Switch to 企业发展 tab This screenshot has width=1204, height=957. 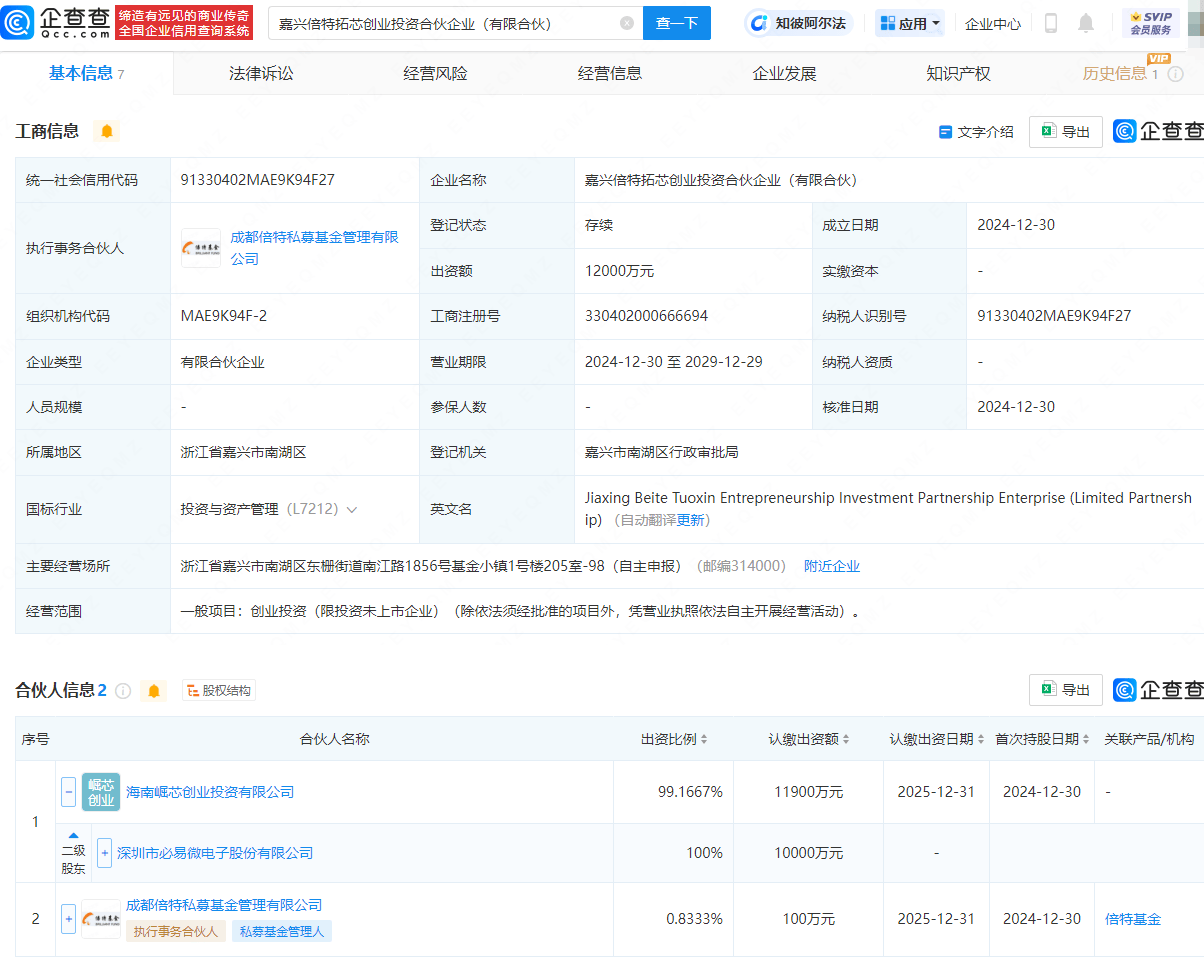pyautogui.click(x=784, y=73)
